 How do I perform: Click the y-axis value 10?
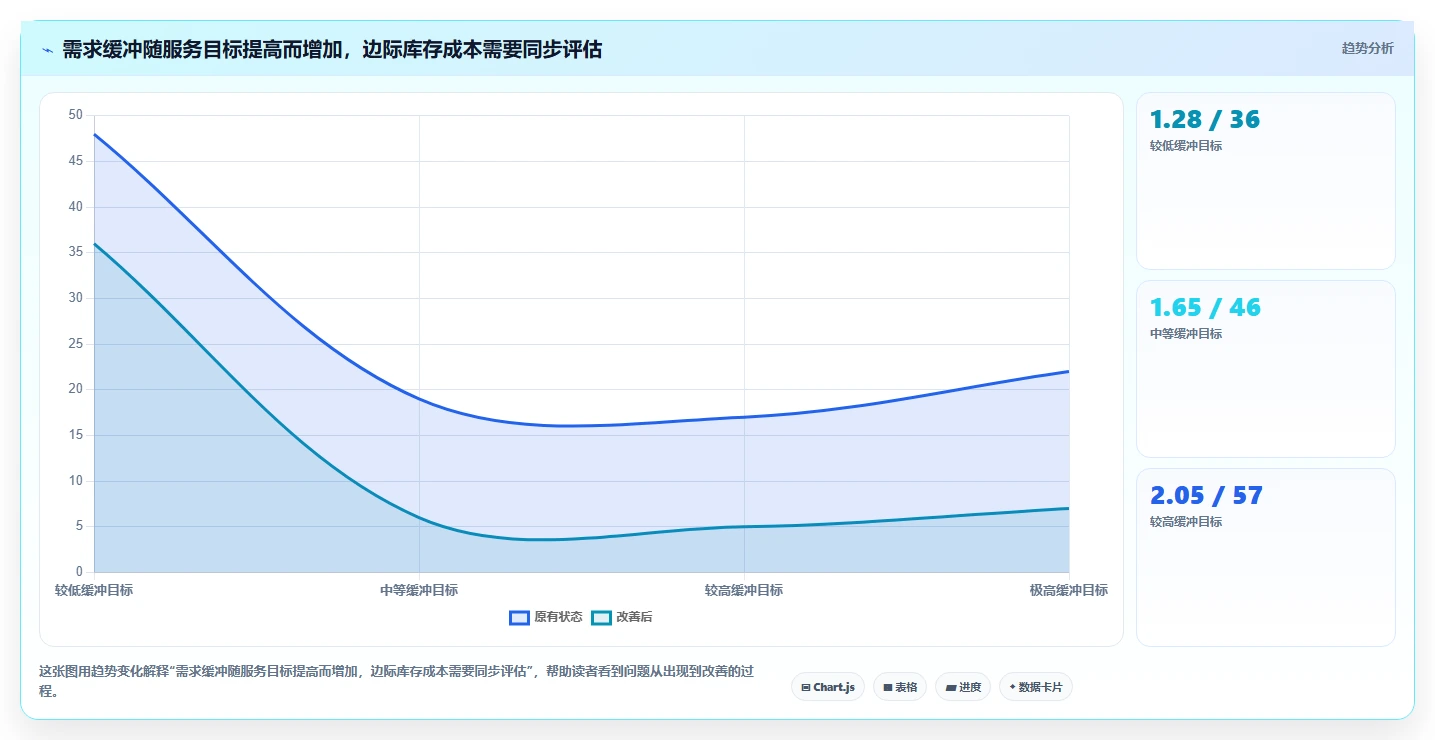76,481
